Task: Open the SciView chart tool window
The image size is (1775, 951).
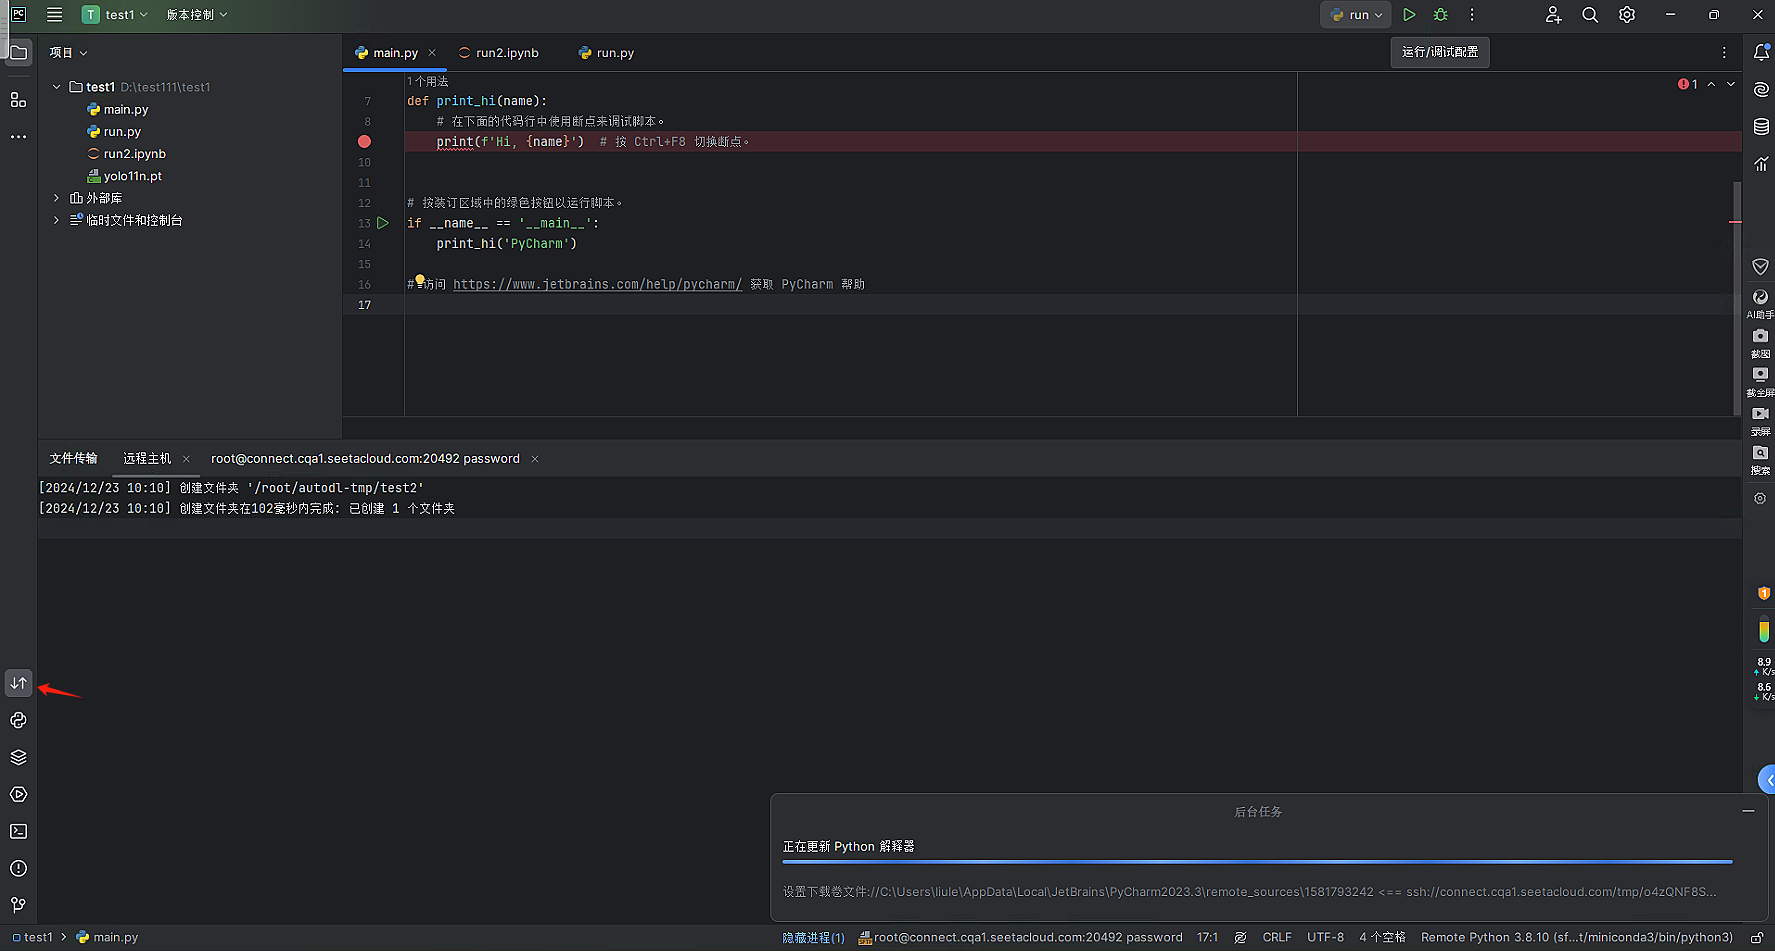Action: (1761, 164)
